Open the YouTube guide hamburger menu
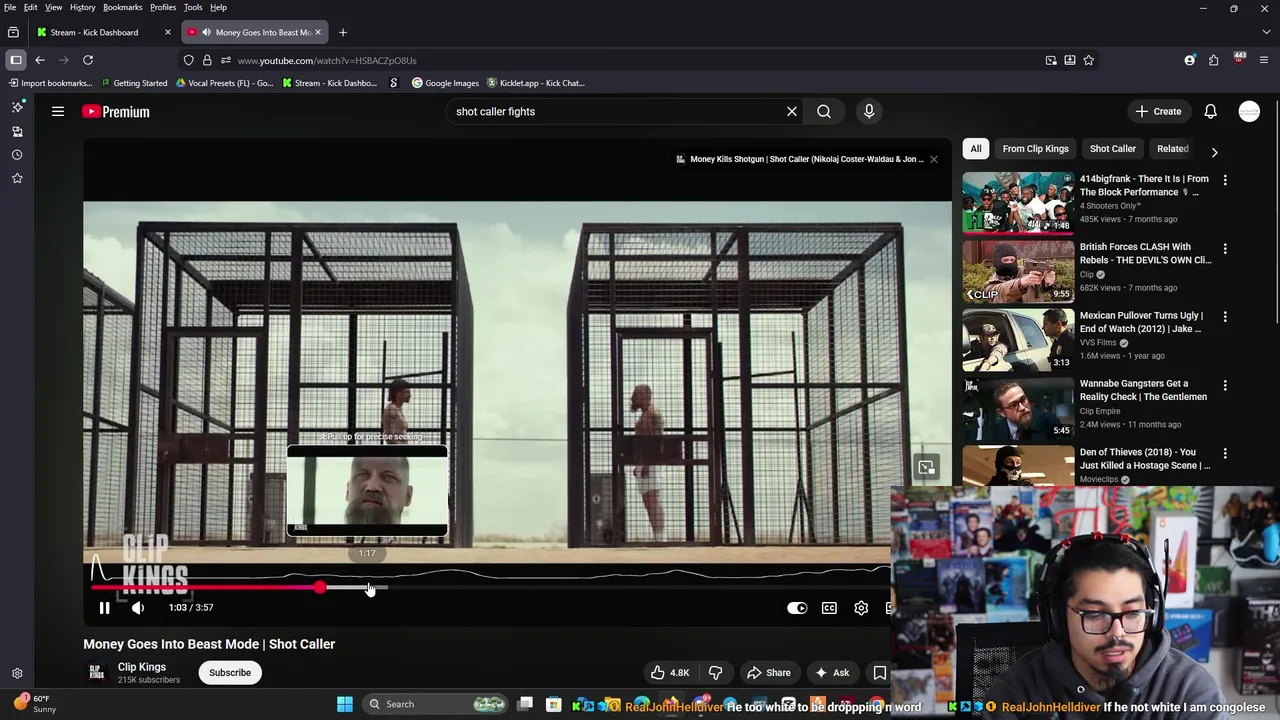 click(x=58, y=112)
